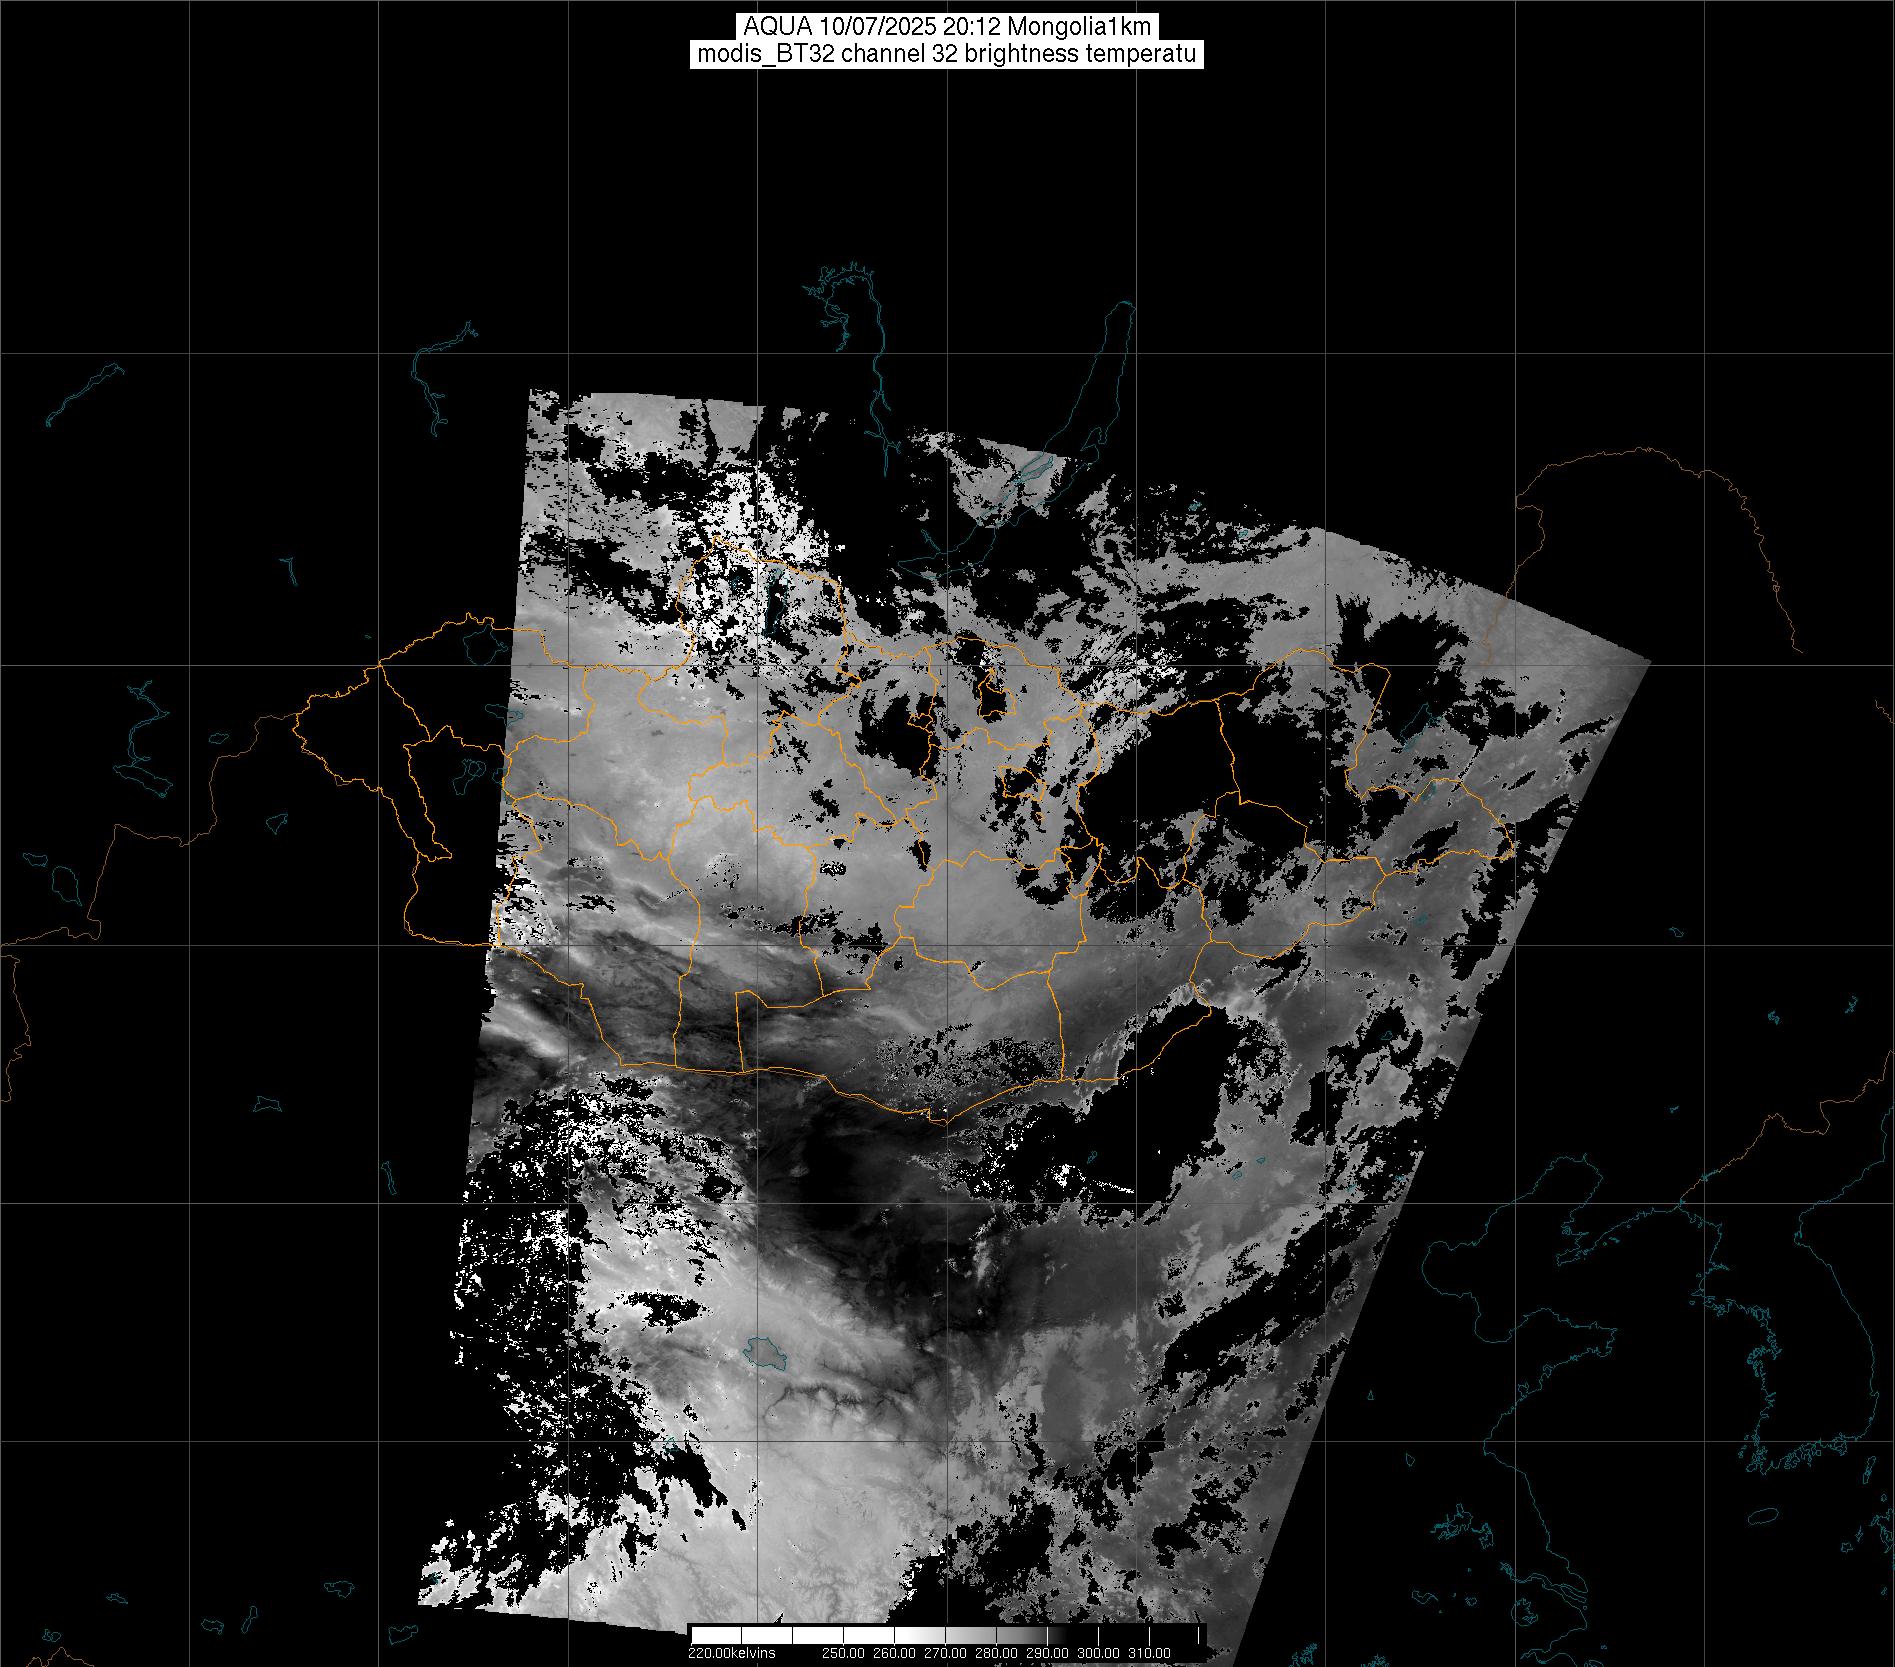
Task: Click the 270.00 label on the colorbar
Action: coord(947,1653)
